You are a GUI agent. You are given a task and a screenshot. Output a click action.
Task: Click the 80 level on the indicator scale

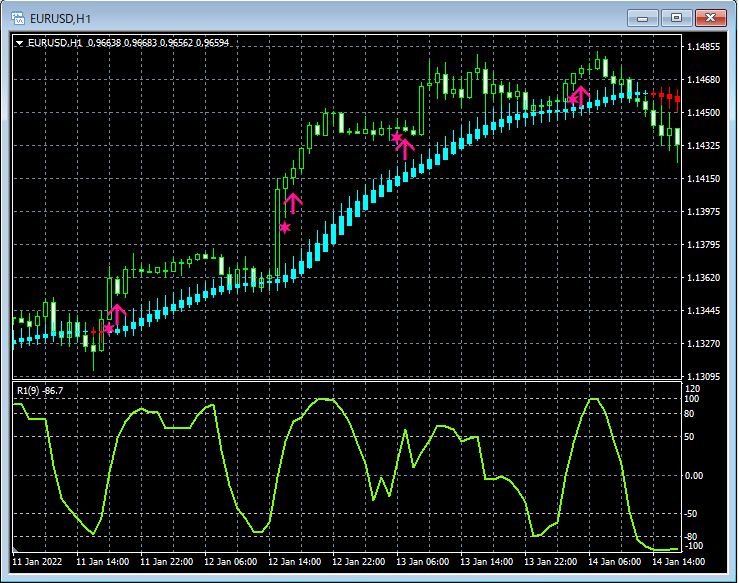(x=691, y=413)
